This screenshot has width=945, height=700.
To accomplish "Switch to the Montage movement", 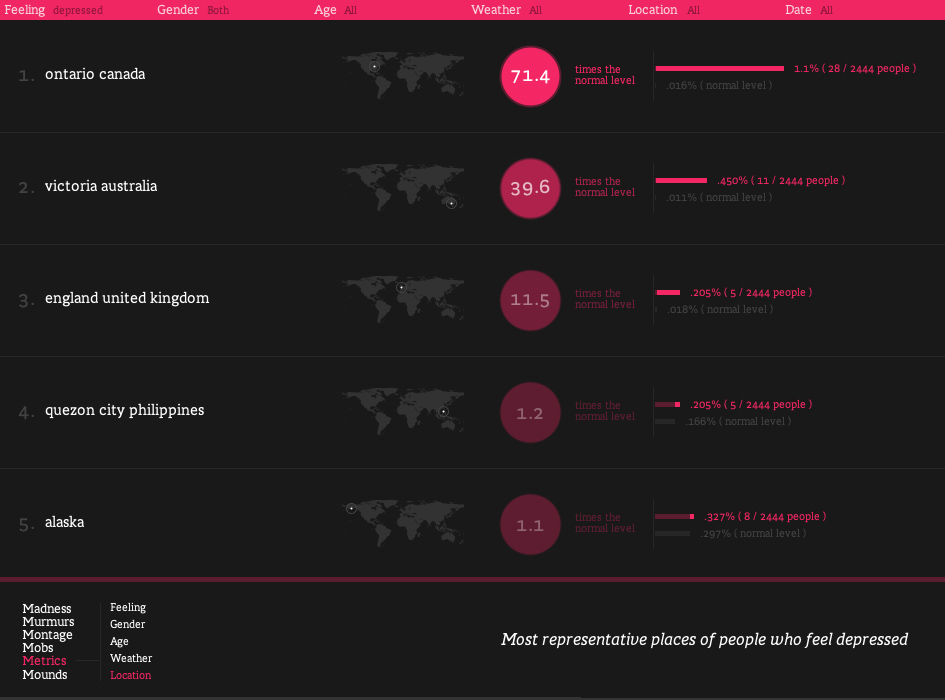I will coord(48,634).
